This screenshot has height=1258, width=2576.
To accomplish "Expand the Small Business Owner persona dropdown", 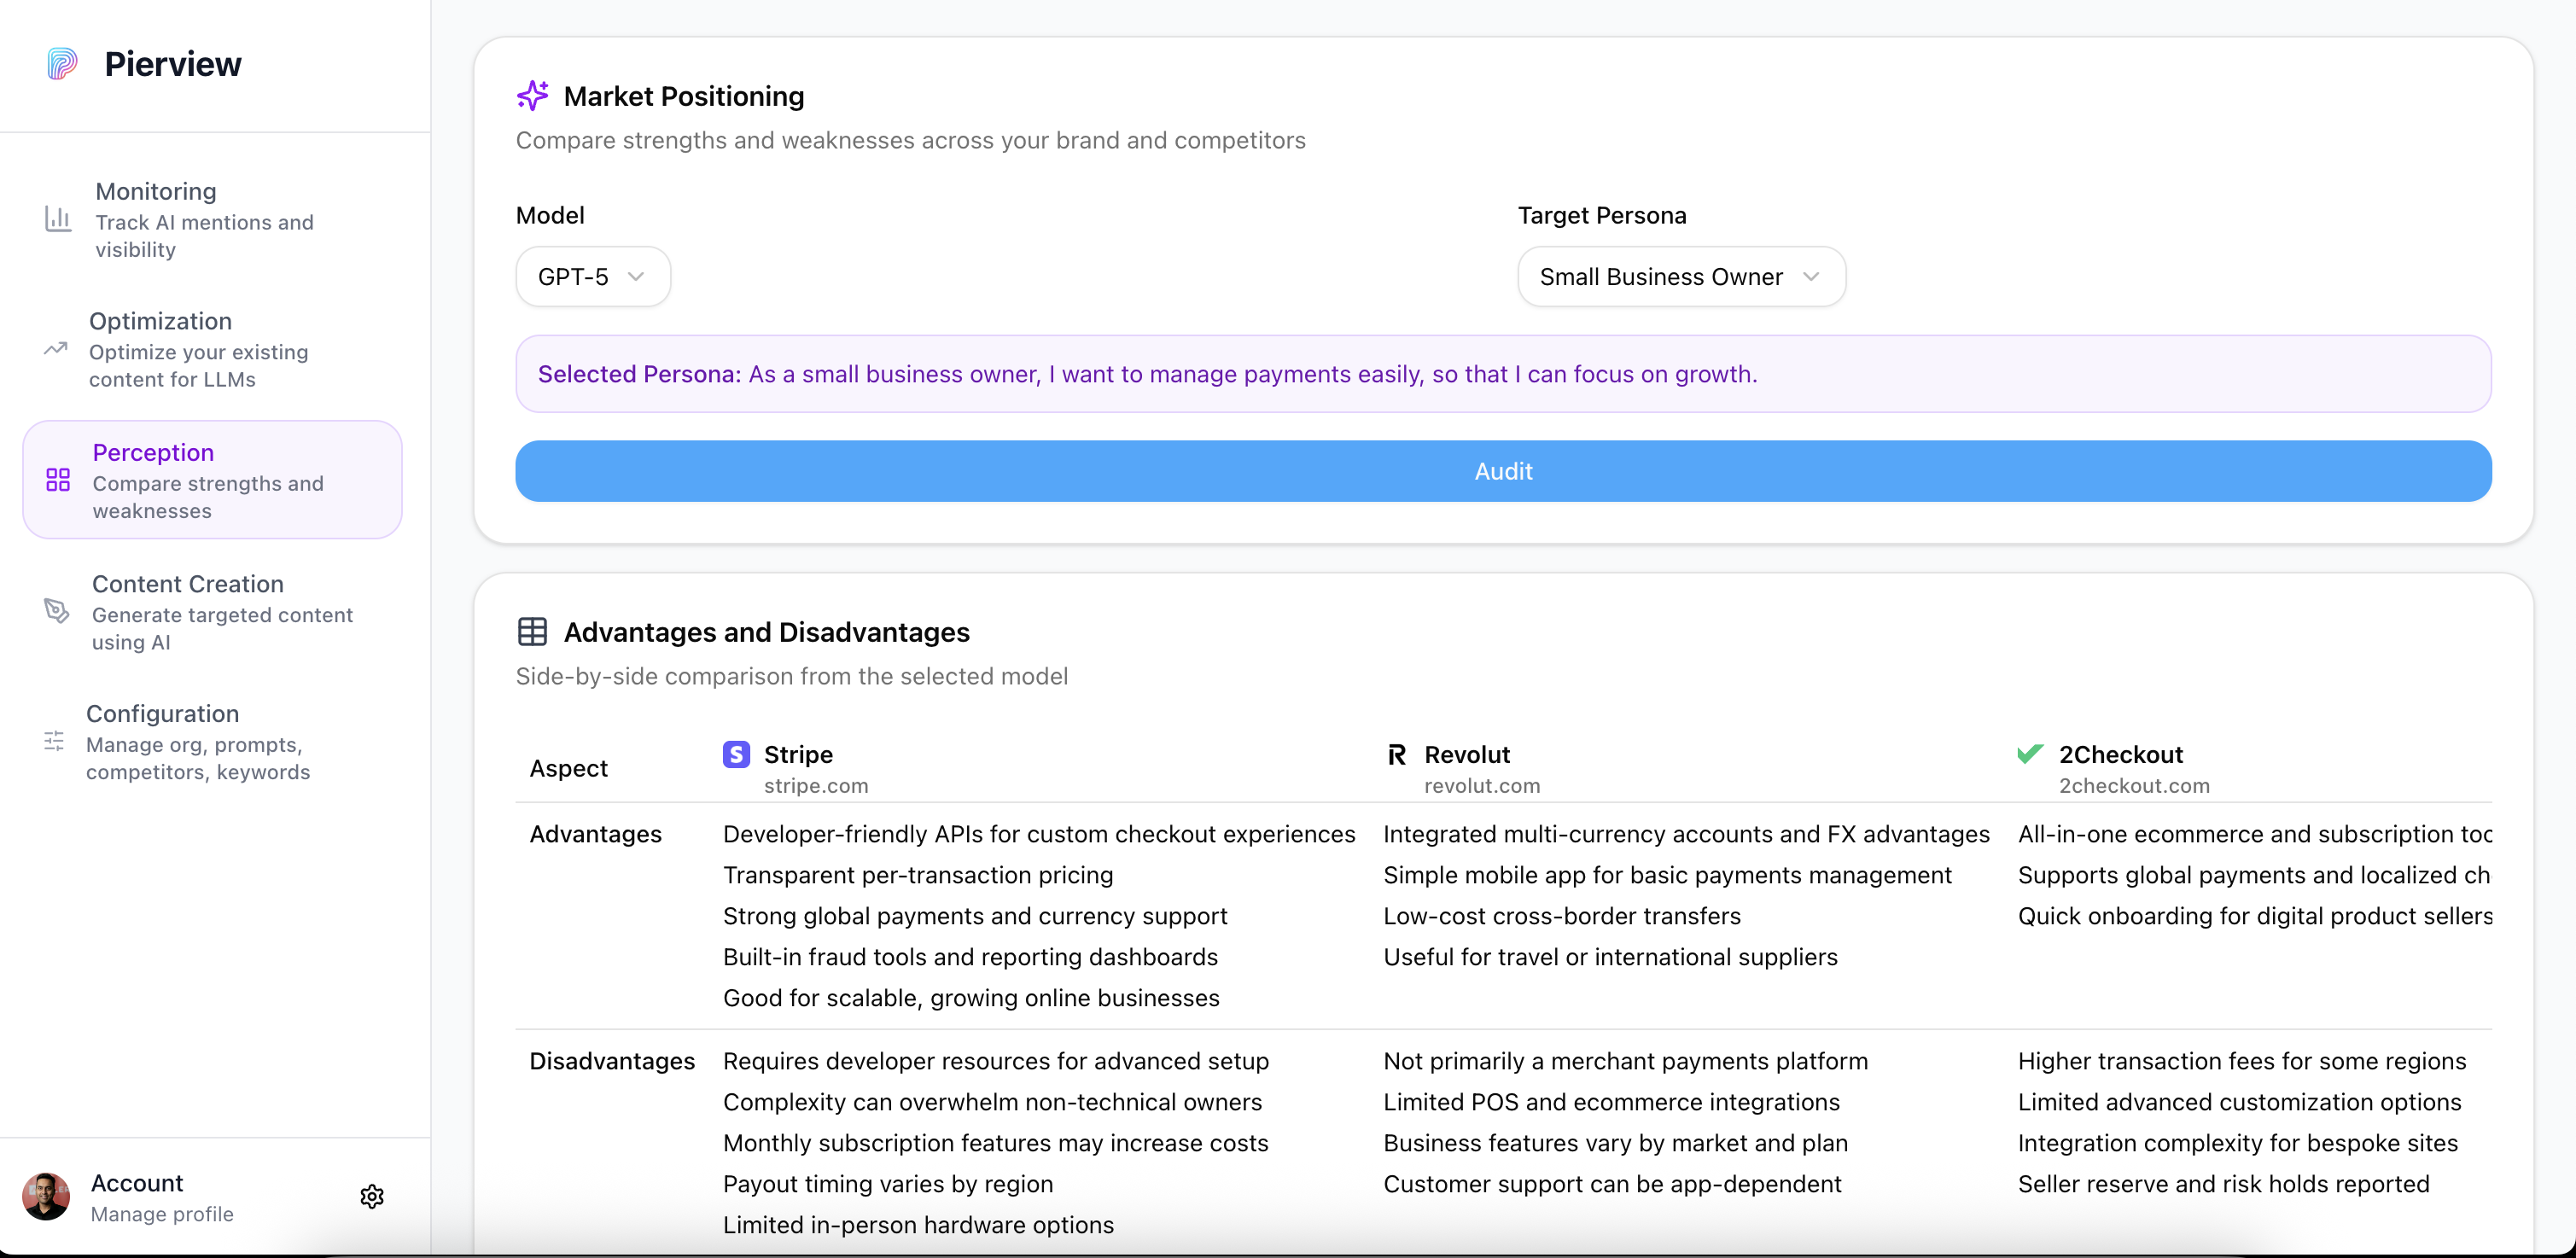I will (x=1680, y=277).
